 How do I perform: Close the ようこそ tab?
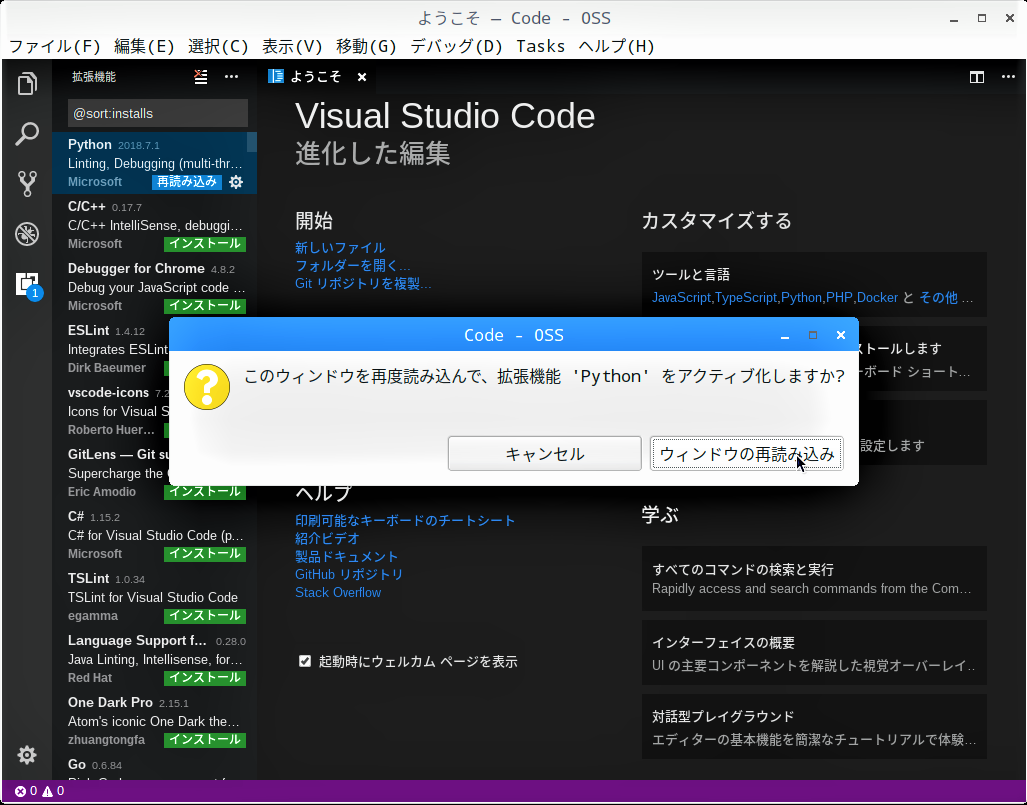tap(362, 77)
